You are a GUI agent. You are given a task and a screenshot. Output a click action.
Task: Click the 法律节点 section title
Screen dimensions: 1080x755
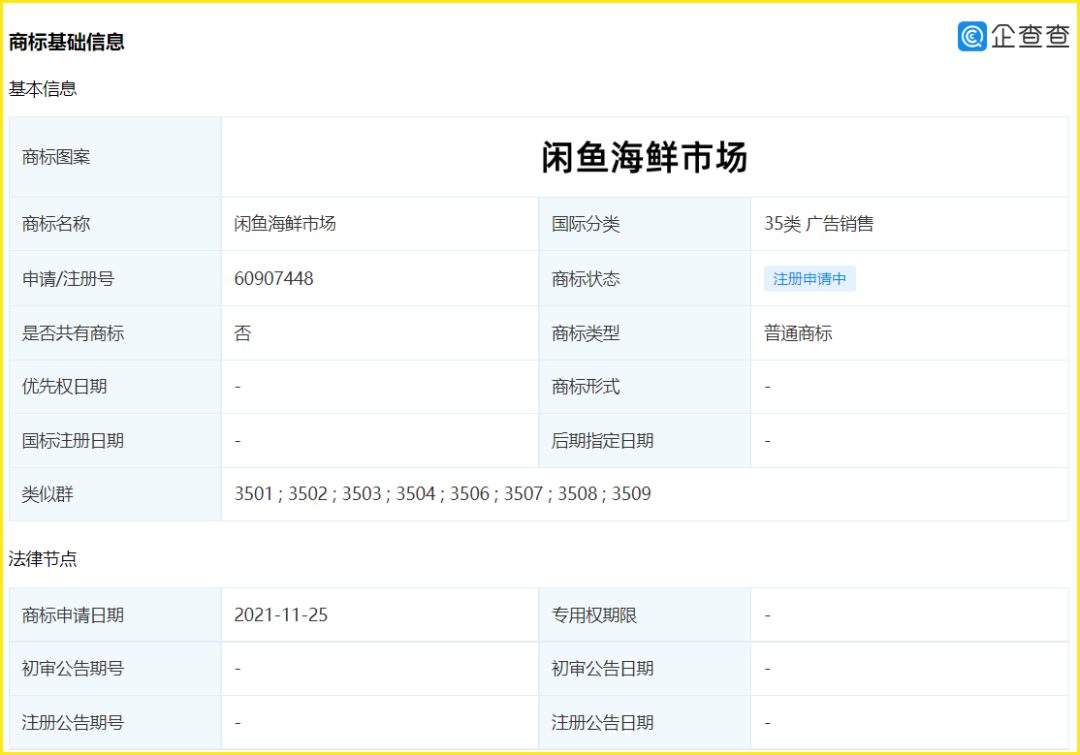43,559
